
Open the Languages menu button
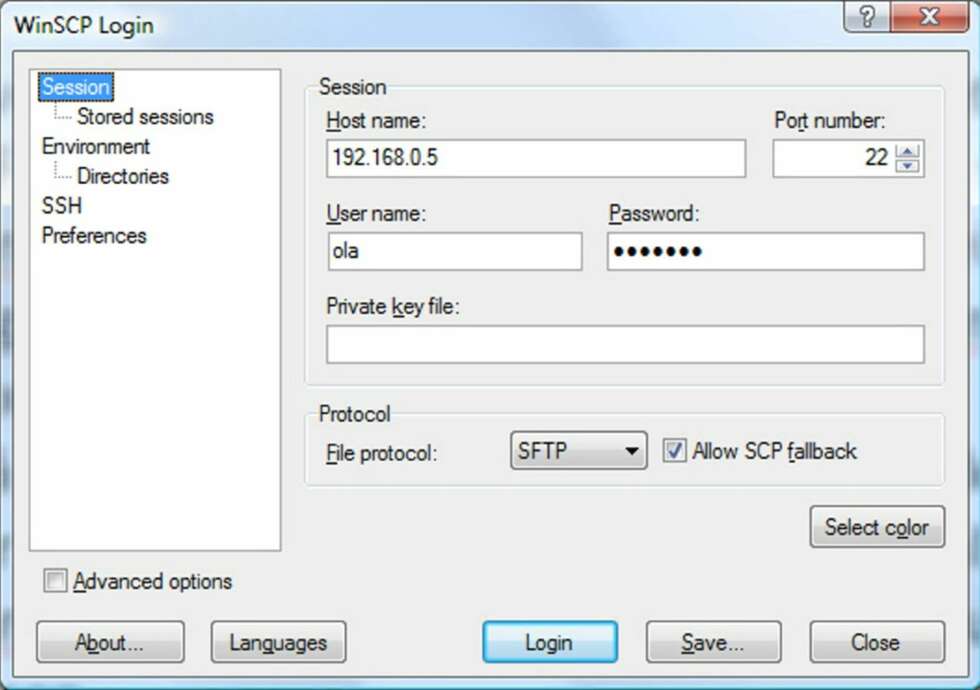point(278,642)
